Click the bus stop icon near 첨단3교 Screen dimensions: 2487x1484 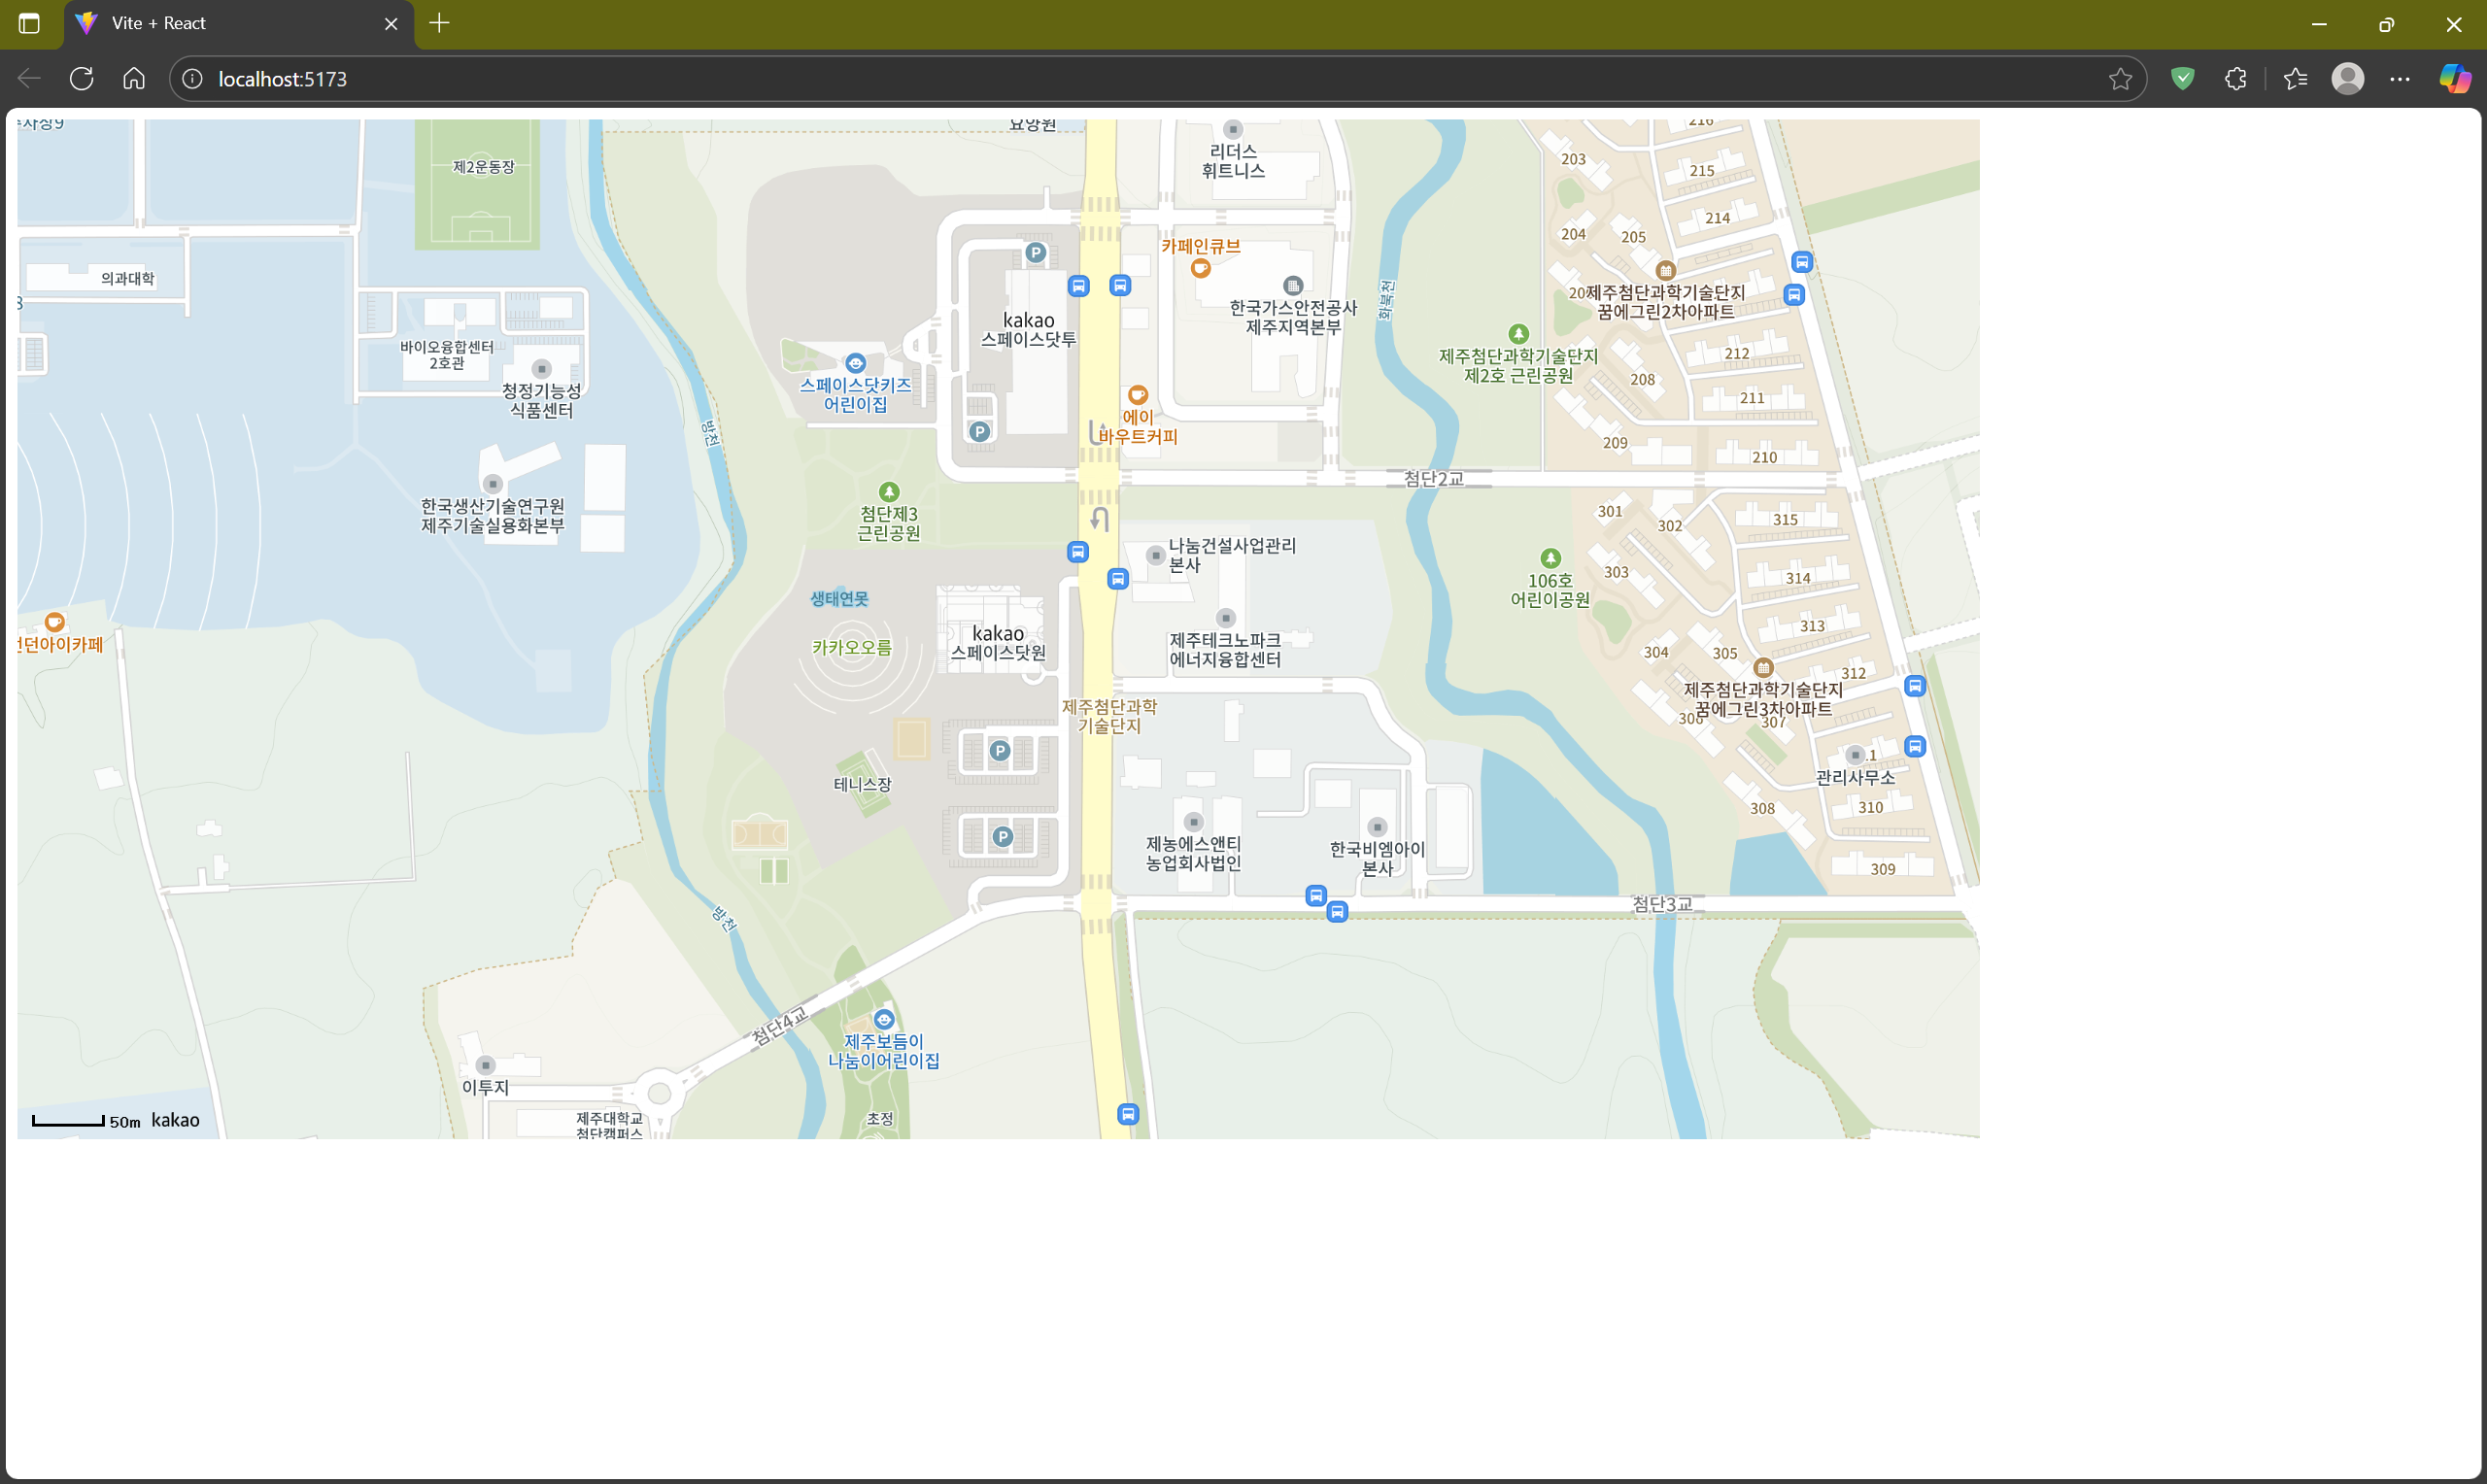pos(1337,911)
